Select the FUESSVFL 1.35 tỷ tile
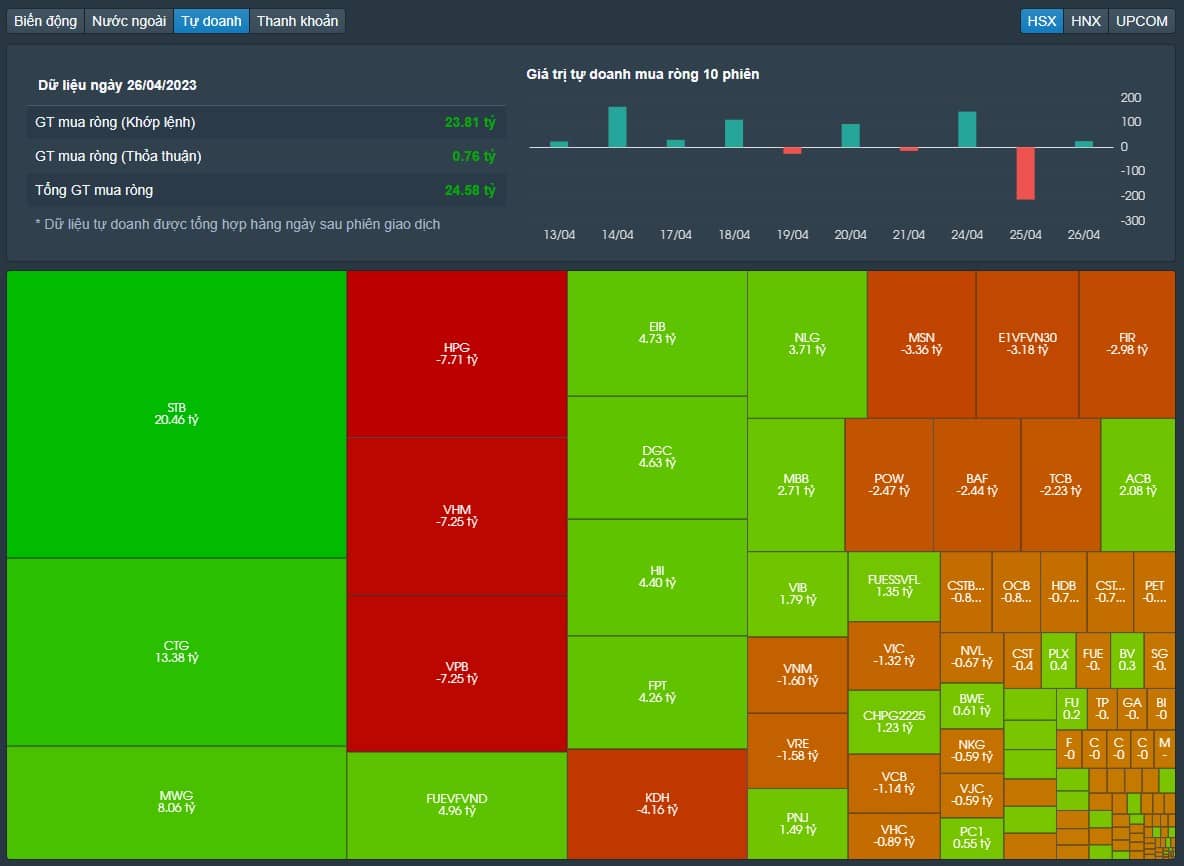Viewport: 1184px width, 866px height. pyautogui.click(x=894, y=586)
